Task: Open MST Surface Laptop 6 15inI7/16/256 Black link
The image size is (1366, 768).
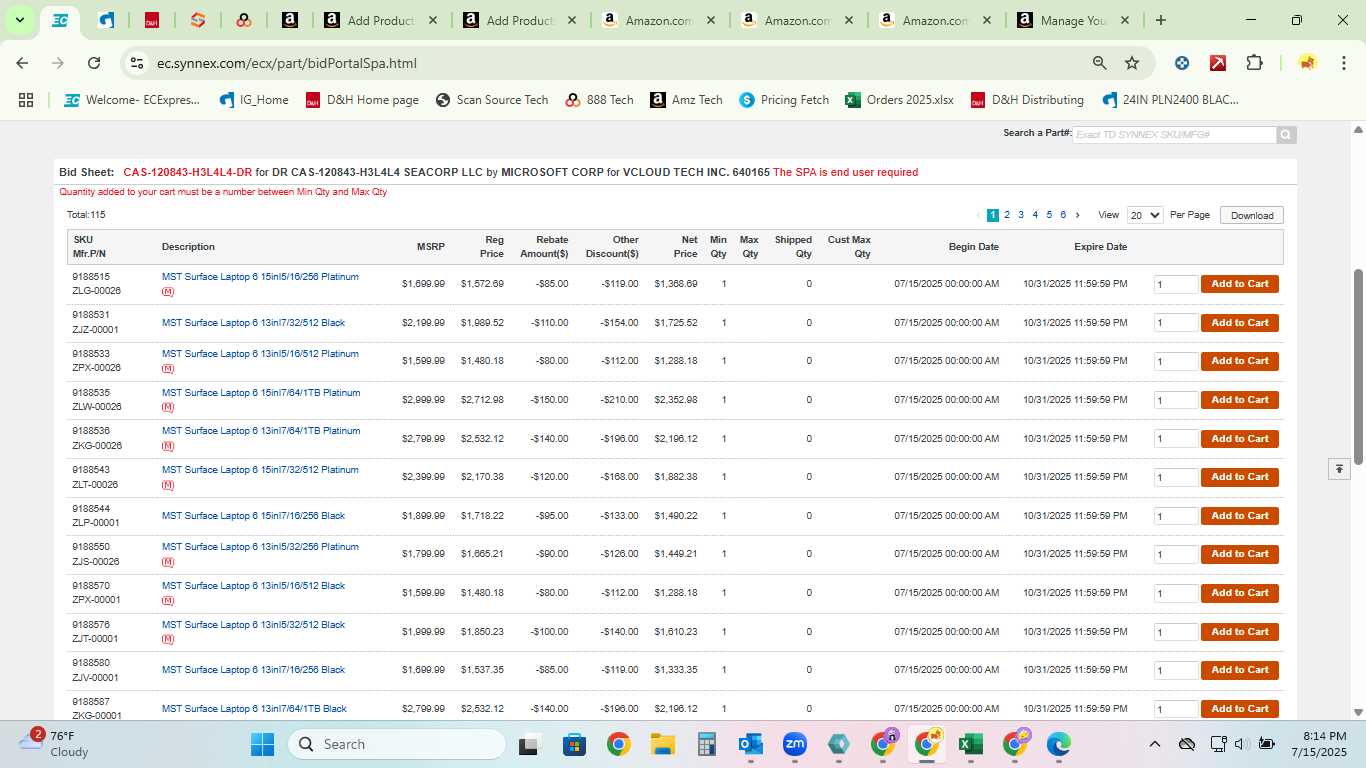Action: [x=253, y=516]
